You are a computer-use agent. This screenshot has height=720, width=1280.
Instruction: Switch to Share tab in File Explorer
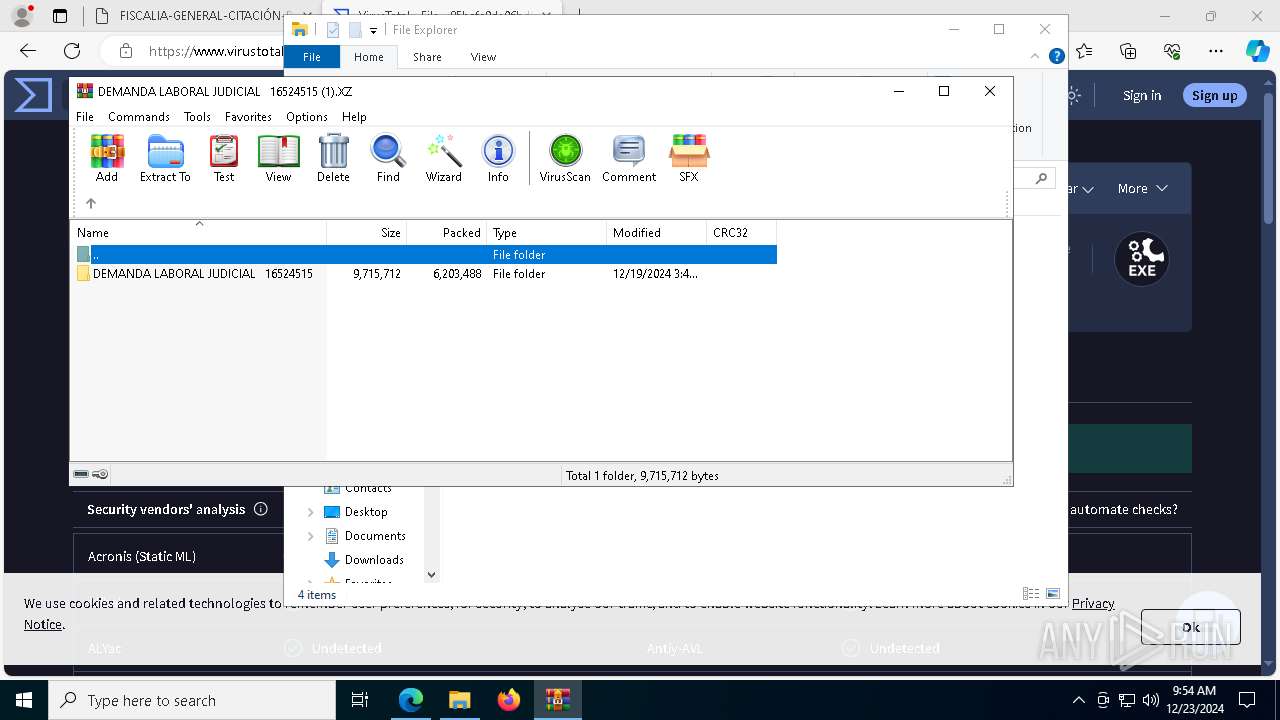tap(427, 57)
